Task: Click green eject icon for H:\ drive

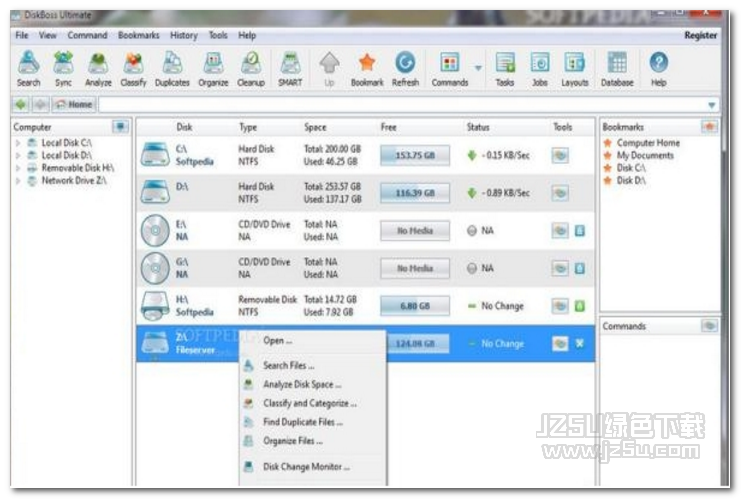Action: click(x=580, y=306)
